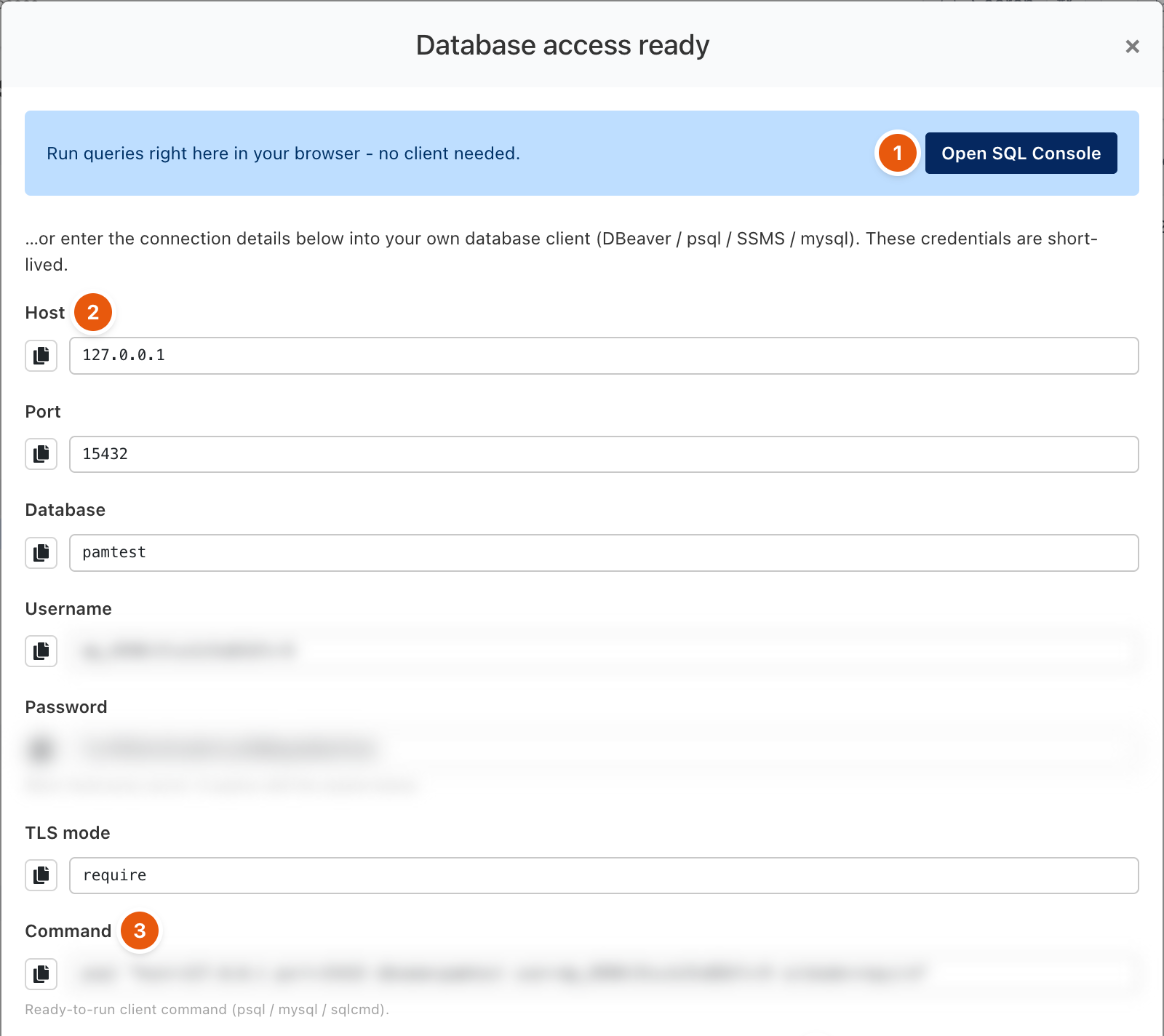Screen dimensions: 1164x1036
Task: Click the 'These credentials are short-lived' paragraph
Action: click(x=561, y=252)
